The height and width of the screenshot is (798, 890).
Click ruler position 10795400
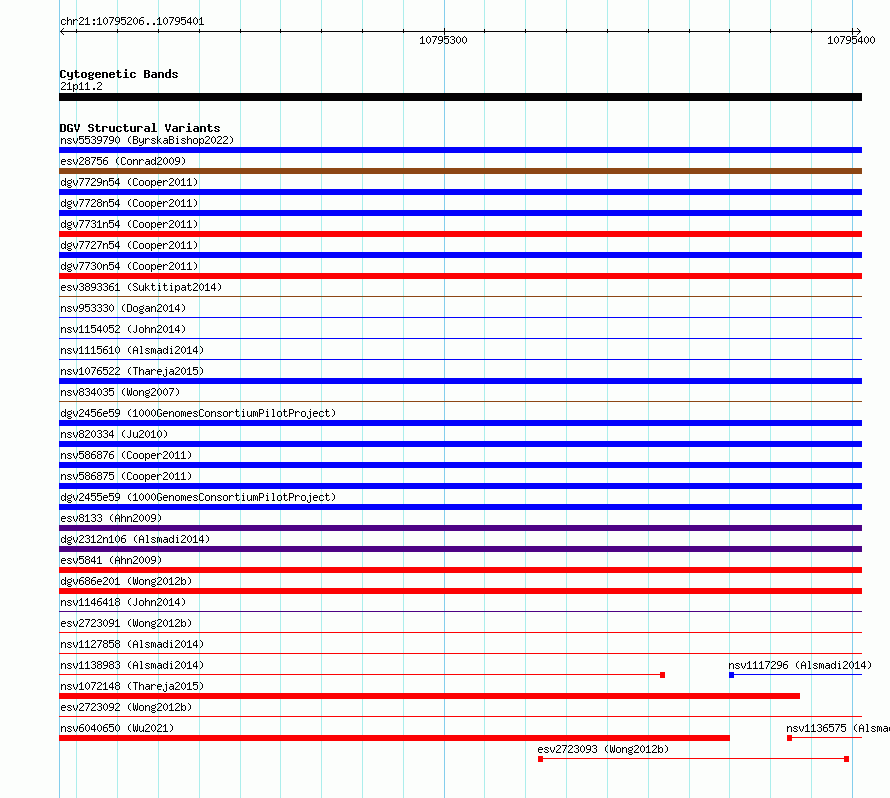(851, 40)
